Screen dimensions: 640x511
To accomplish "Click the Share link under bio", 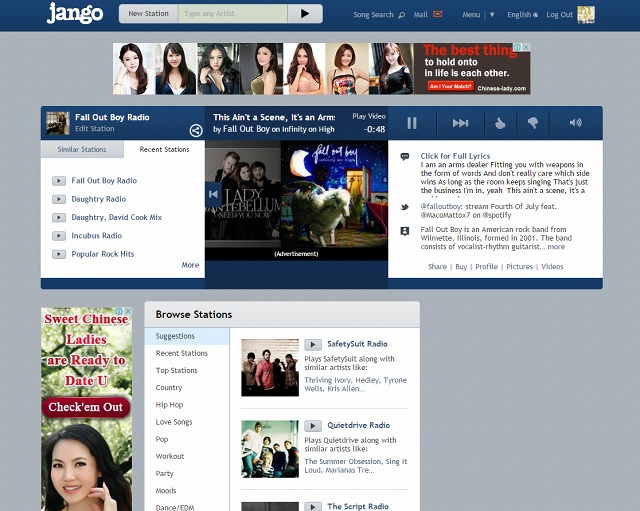I will point(437,267).
